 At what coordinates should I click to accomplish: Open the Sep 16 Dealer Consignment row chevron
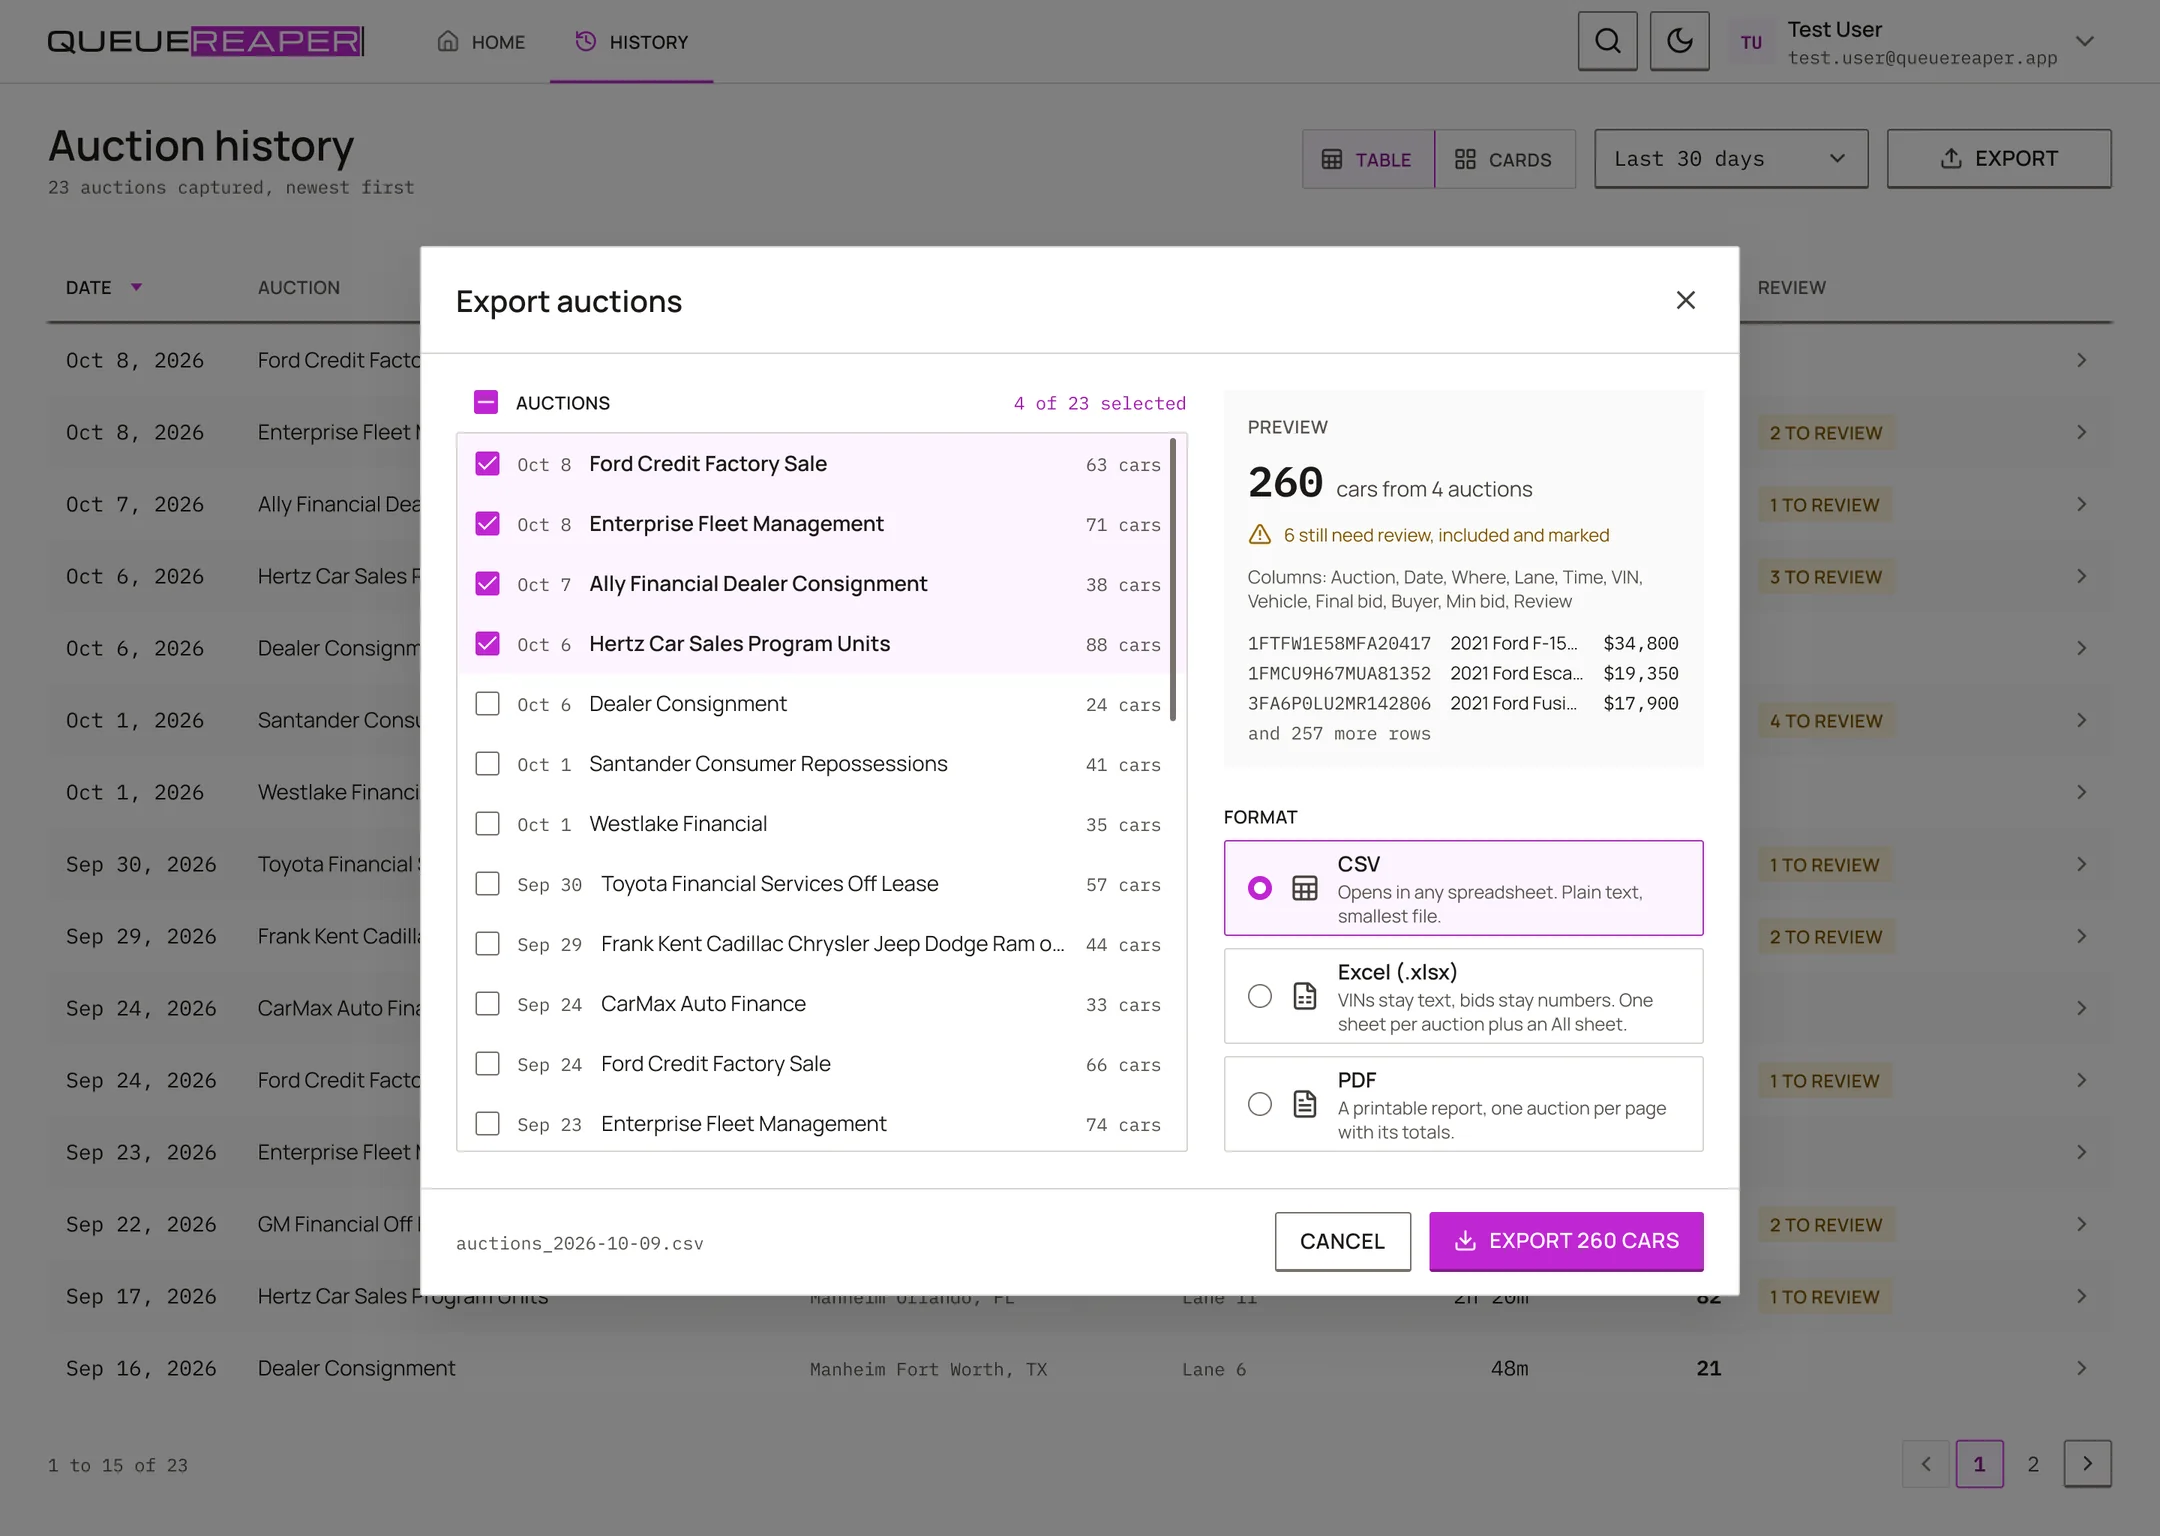coord(2082,1368)
